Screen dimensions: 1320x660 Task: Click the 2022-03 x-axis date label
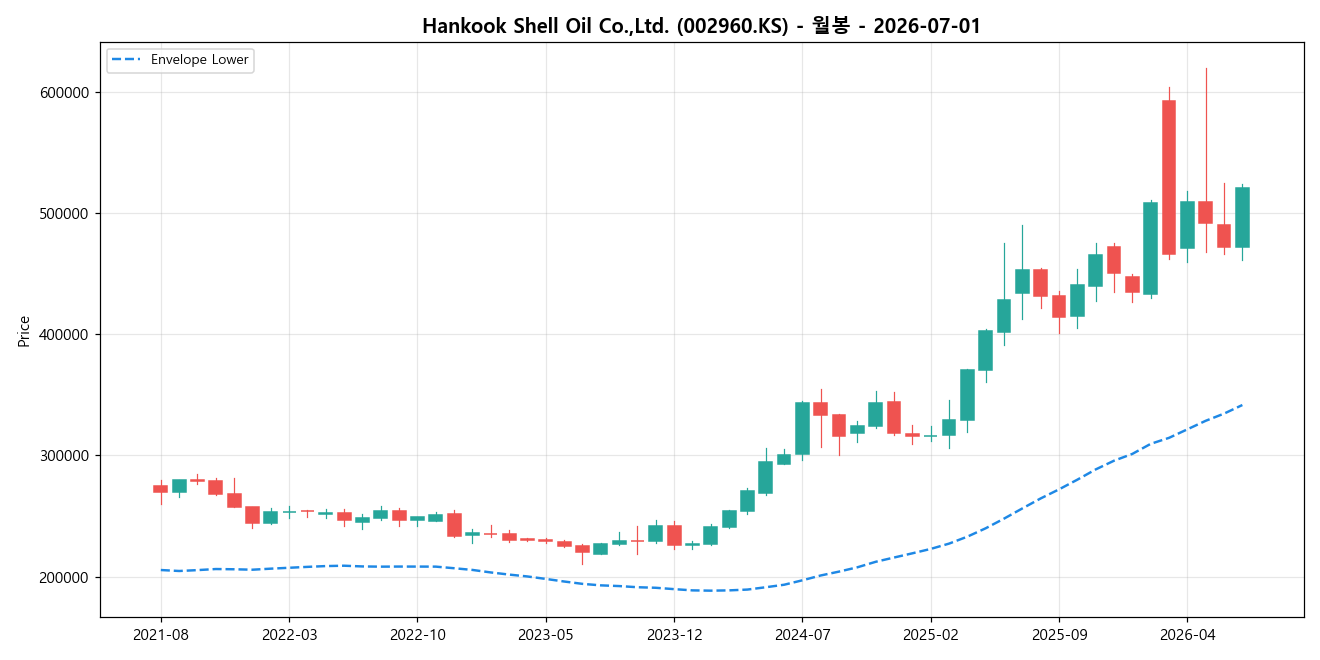[x=289, y=635]
